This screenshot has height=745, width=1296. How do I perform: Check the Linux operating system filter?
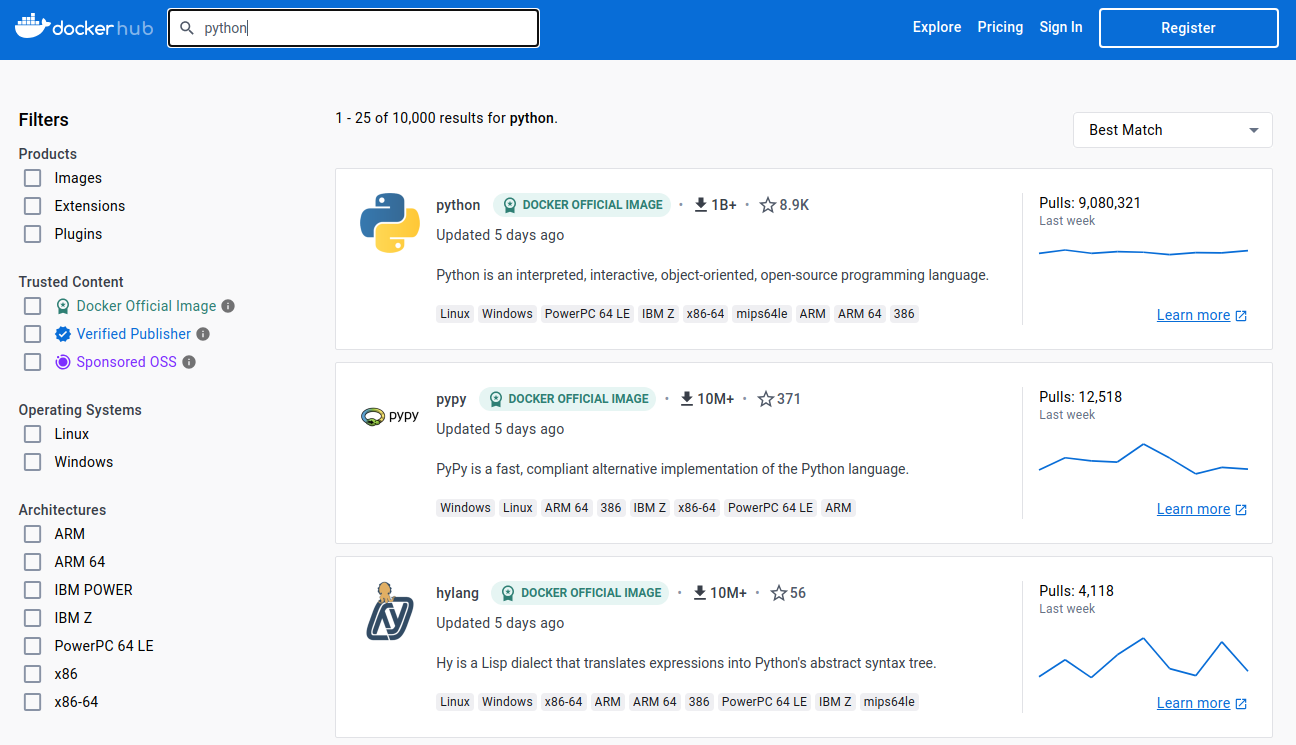point(33,434)
